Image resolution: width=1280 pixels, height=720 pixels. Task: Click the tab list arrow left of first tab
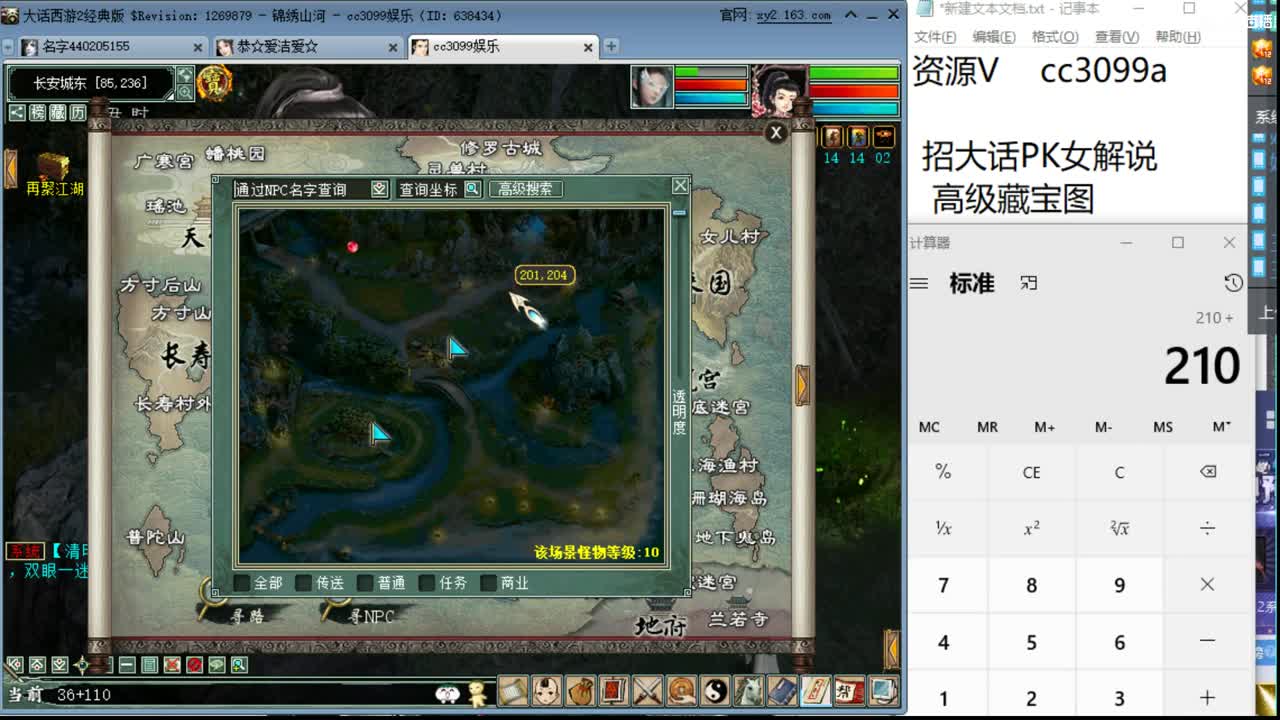coord(8,47)
